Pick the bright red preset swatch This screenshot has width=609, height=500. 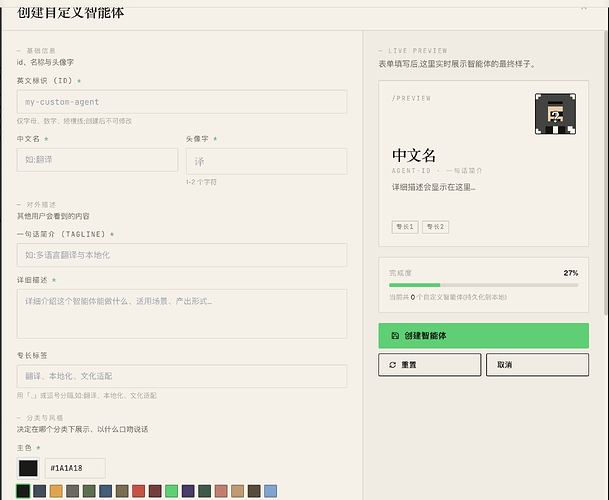[139, 491]
